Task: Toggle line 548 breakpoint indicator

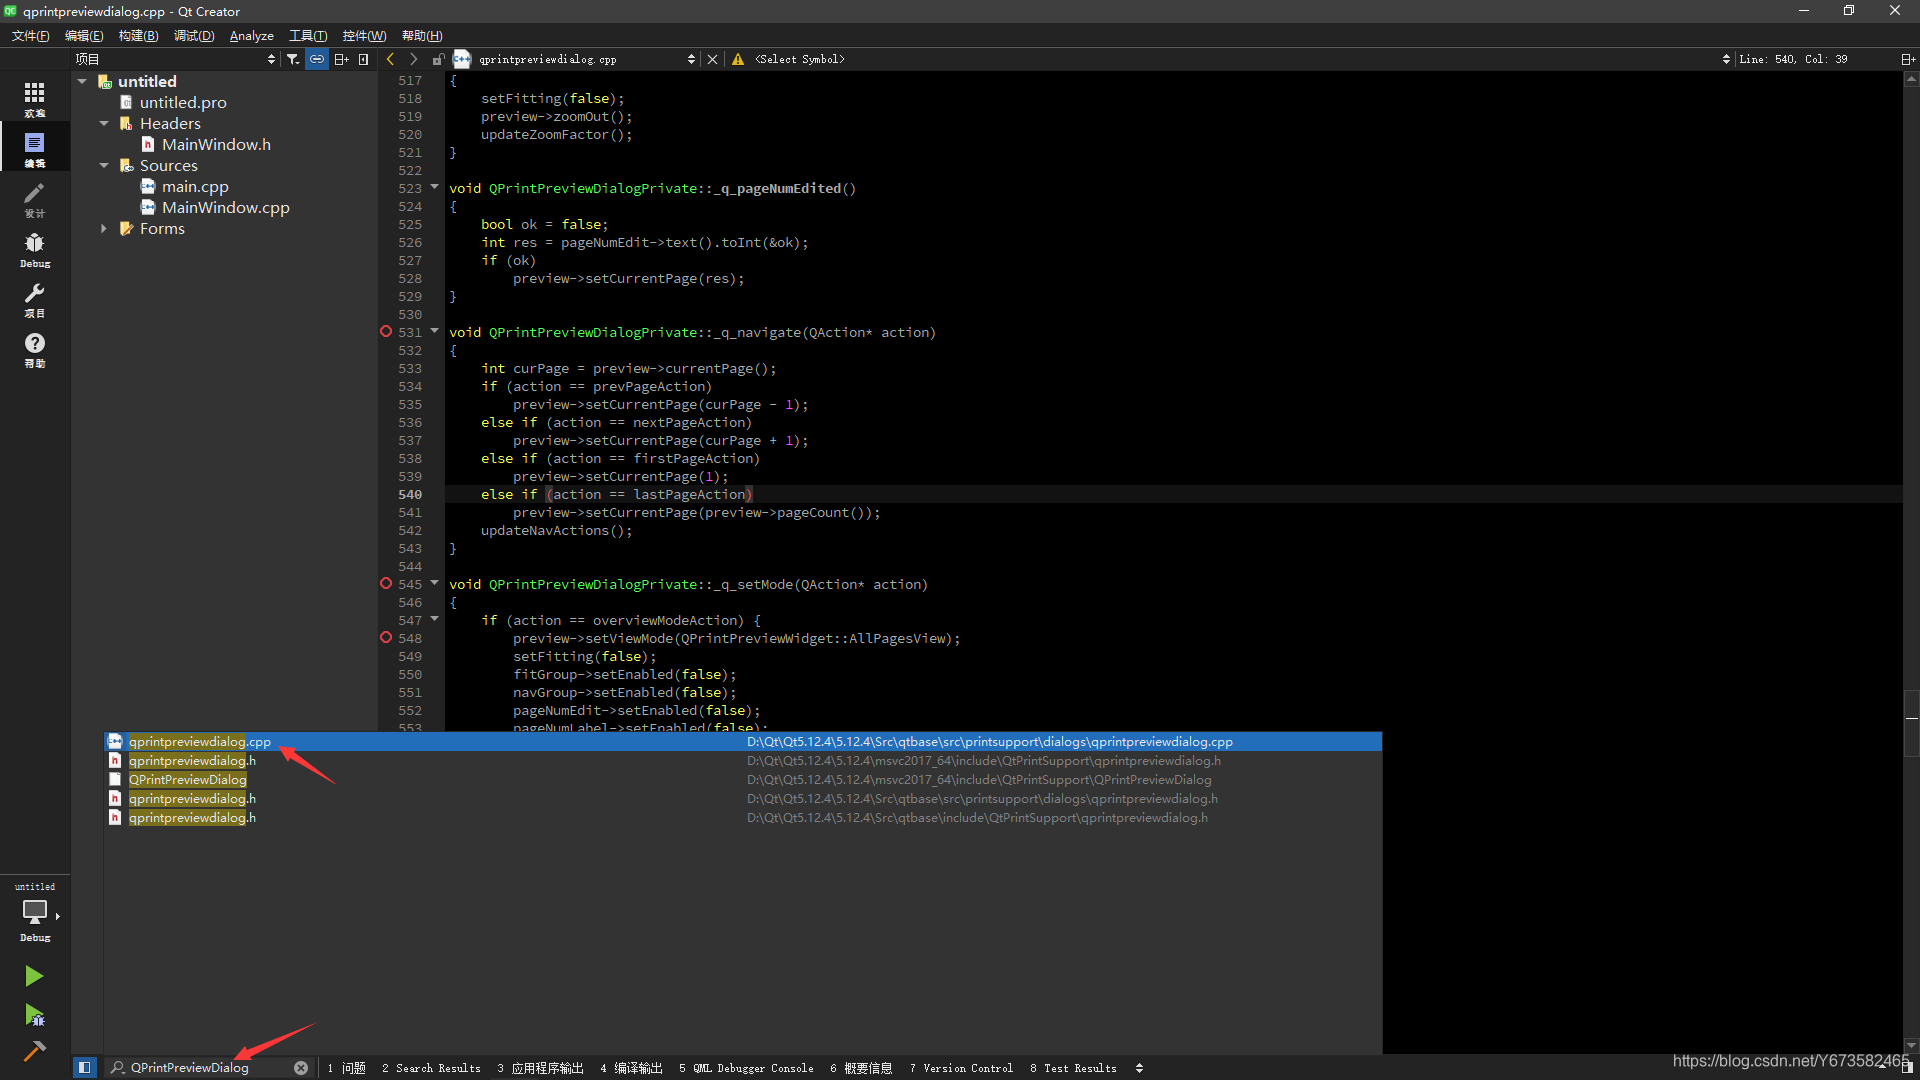Action: (386, 638)
